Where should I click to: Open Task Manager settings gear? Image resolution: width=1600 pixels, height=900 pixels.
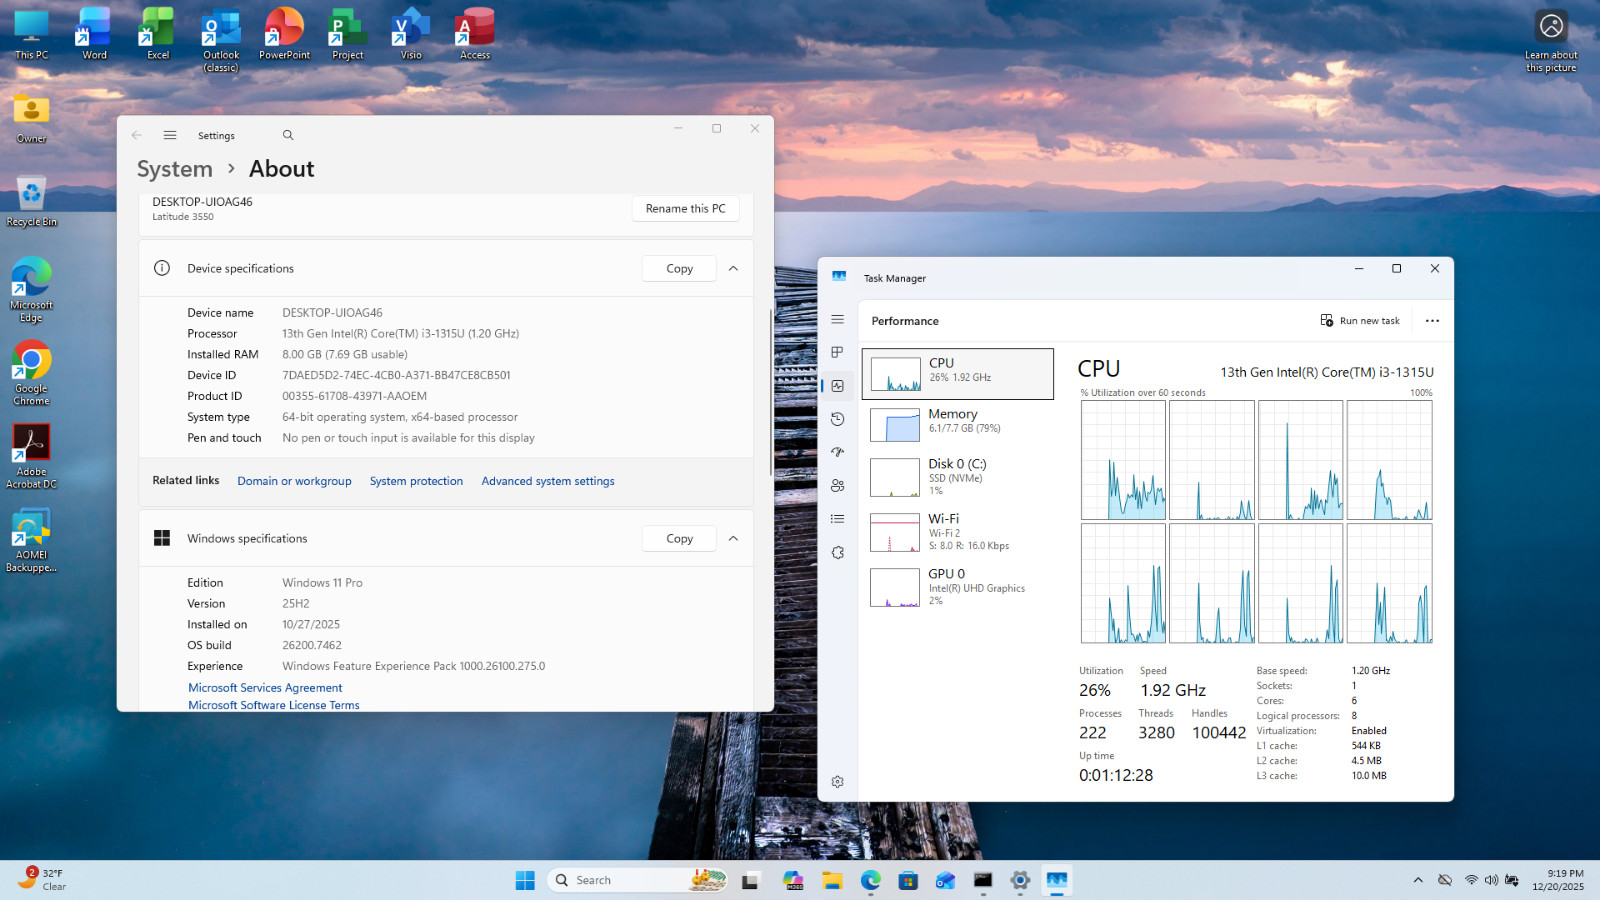coord(837,782)
